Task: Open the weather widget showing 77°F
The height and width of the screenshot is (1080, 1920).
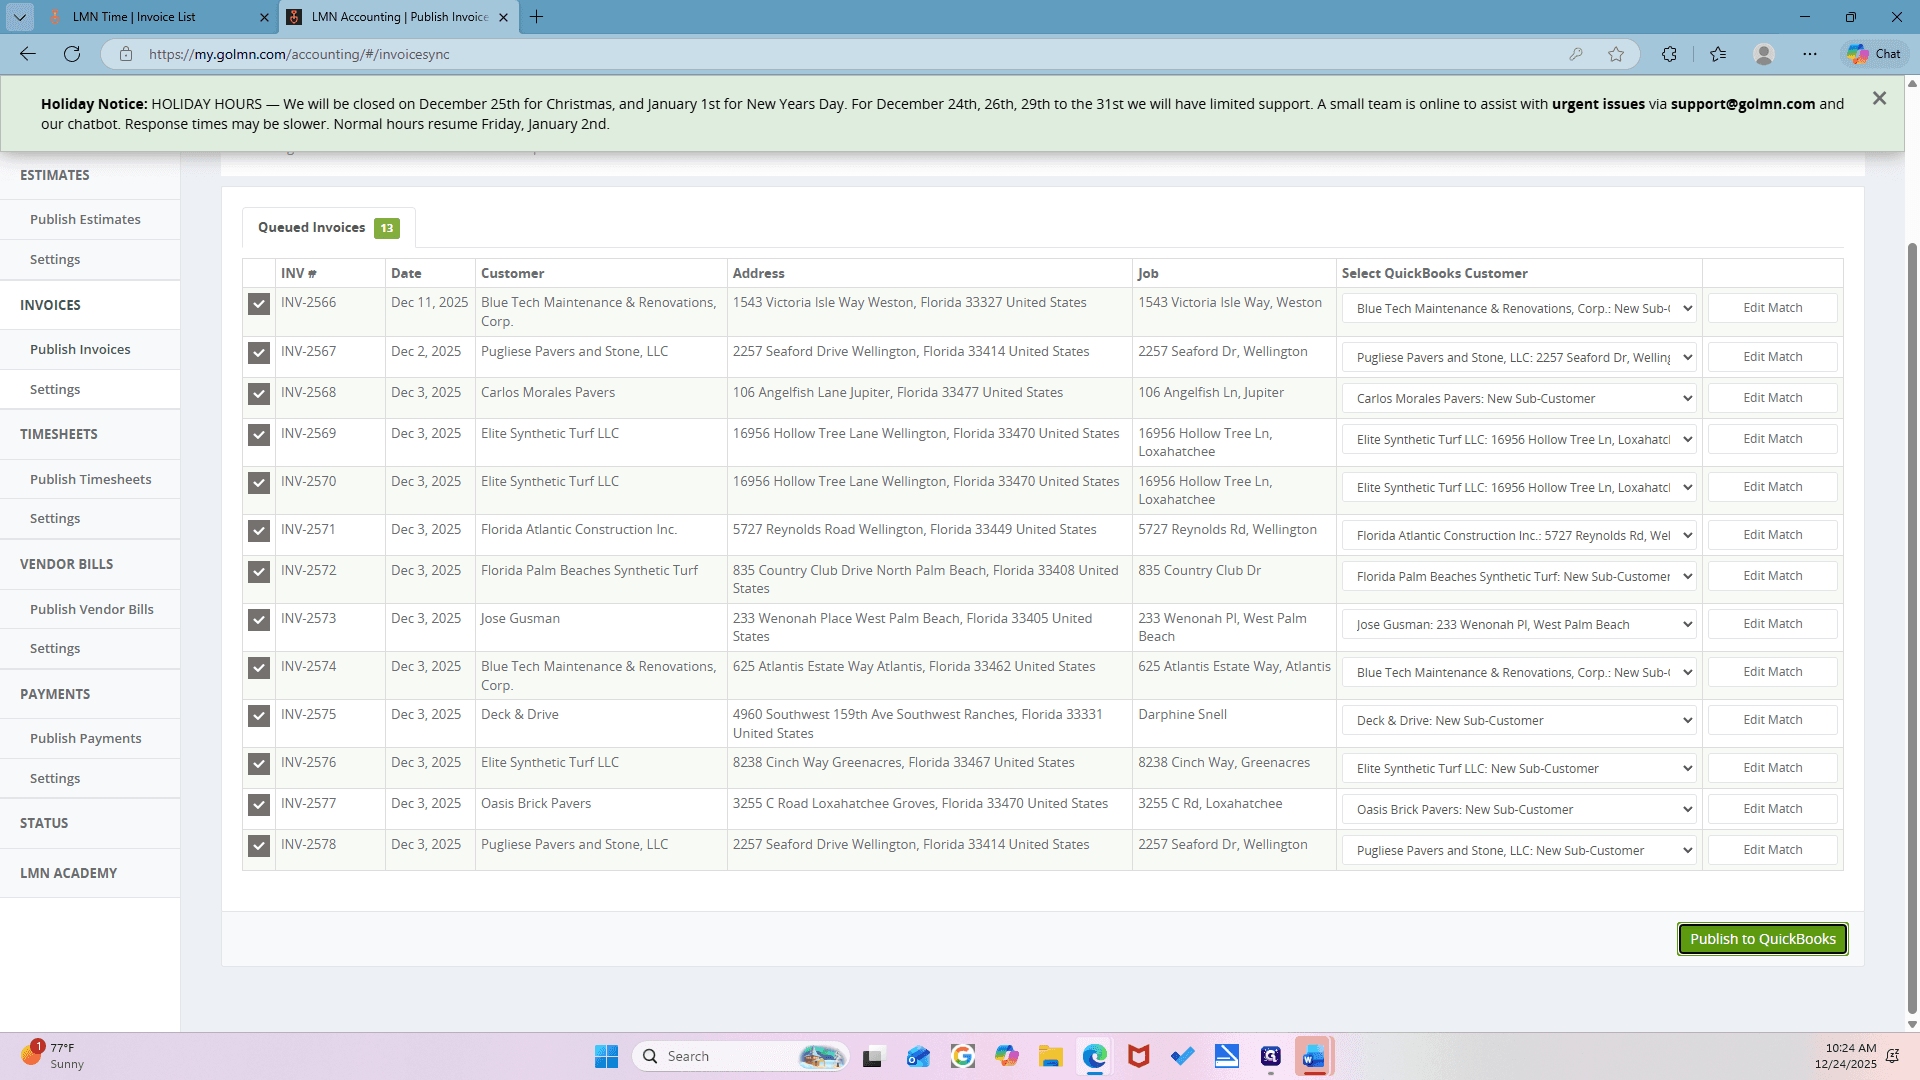Action: (x=52, y=1056)
